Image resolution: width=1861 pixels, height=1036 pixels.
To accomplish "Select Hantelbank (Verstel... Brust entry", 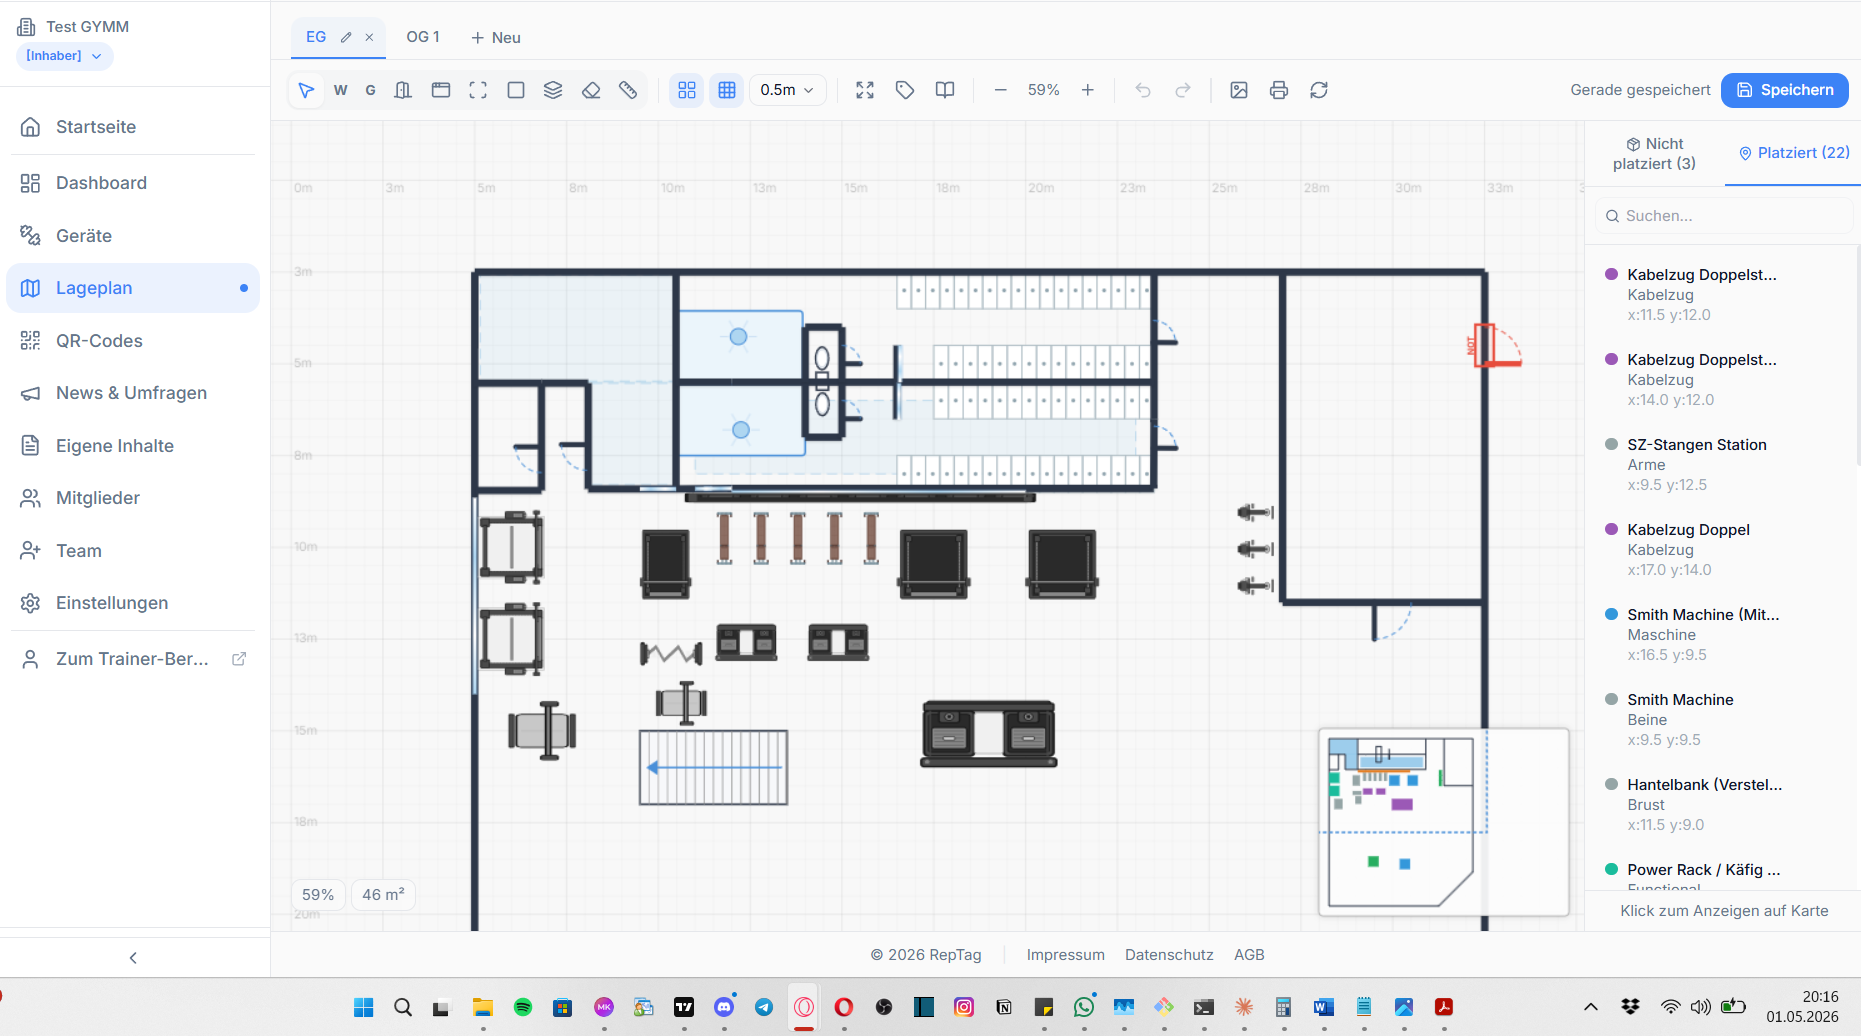I will tap(1722, 805).
